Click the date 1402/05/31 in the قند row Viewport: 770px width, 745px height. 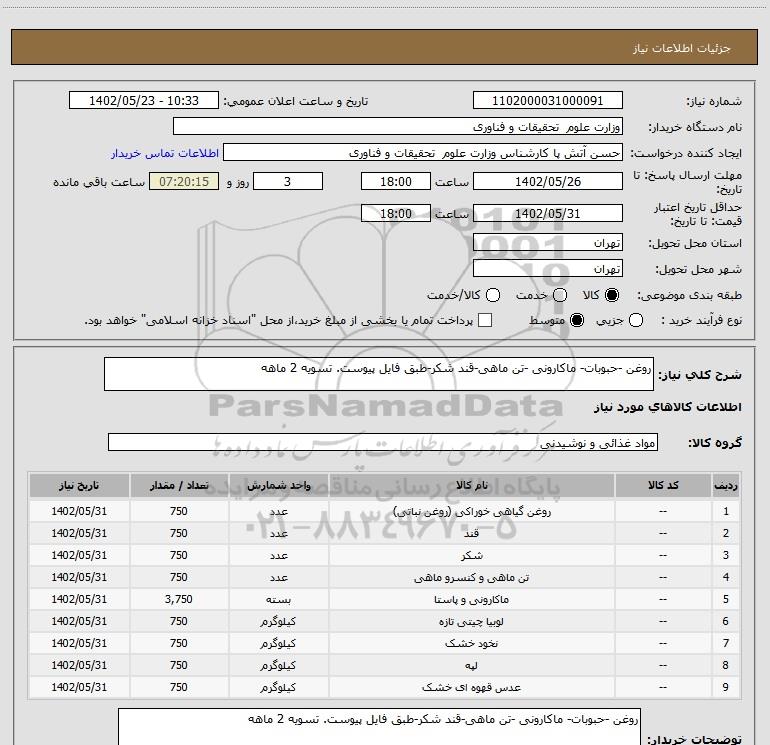(79, 533)
